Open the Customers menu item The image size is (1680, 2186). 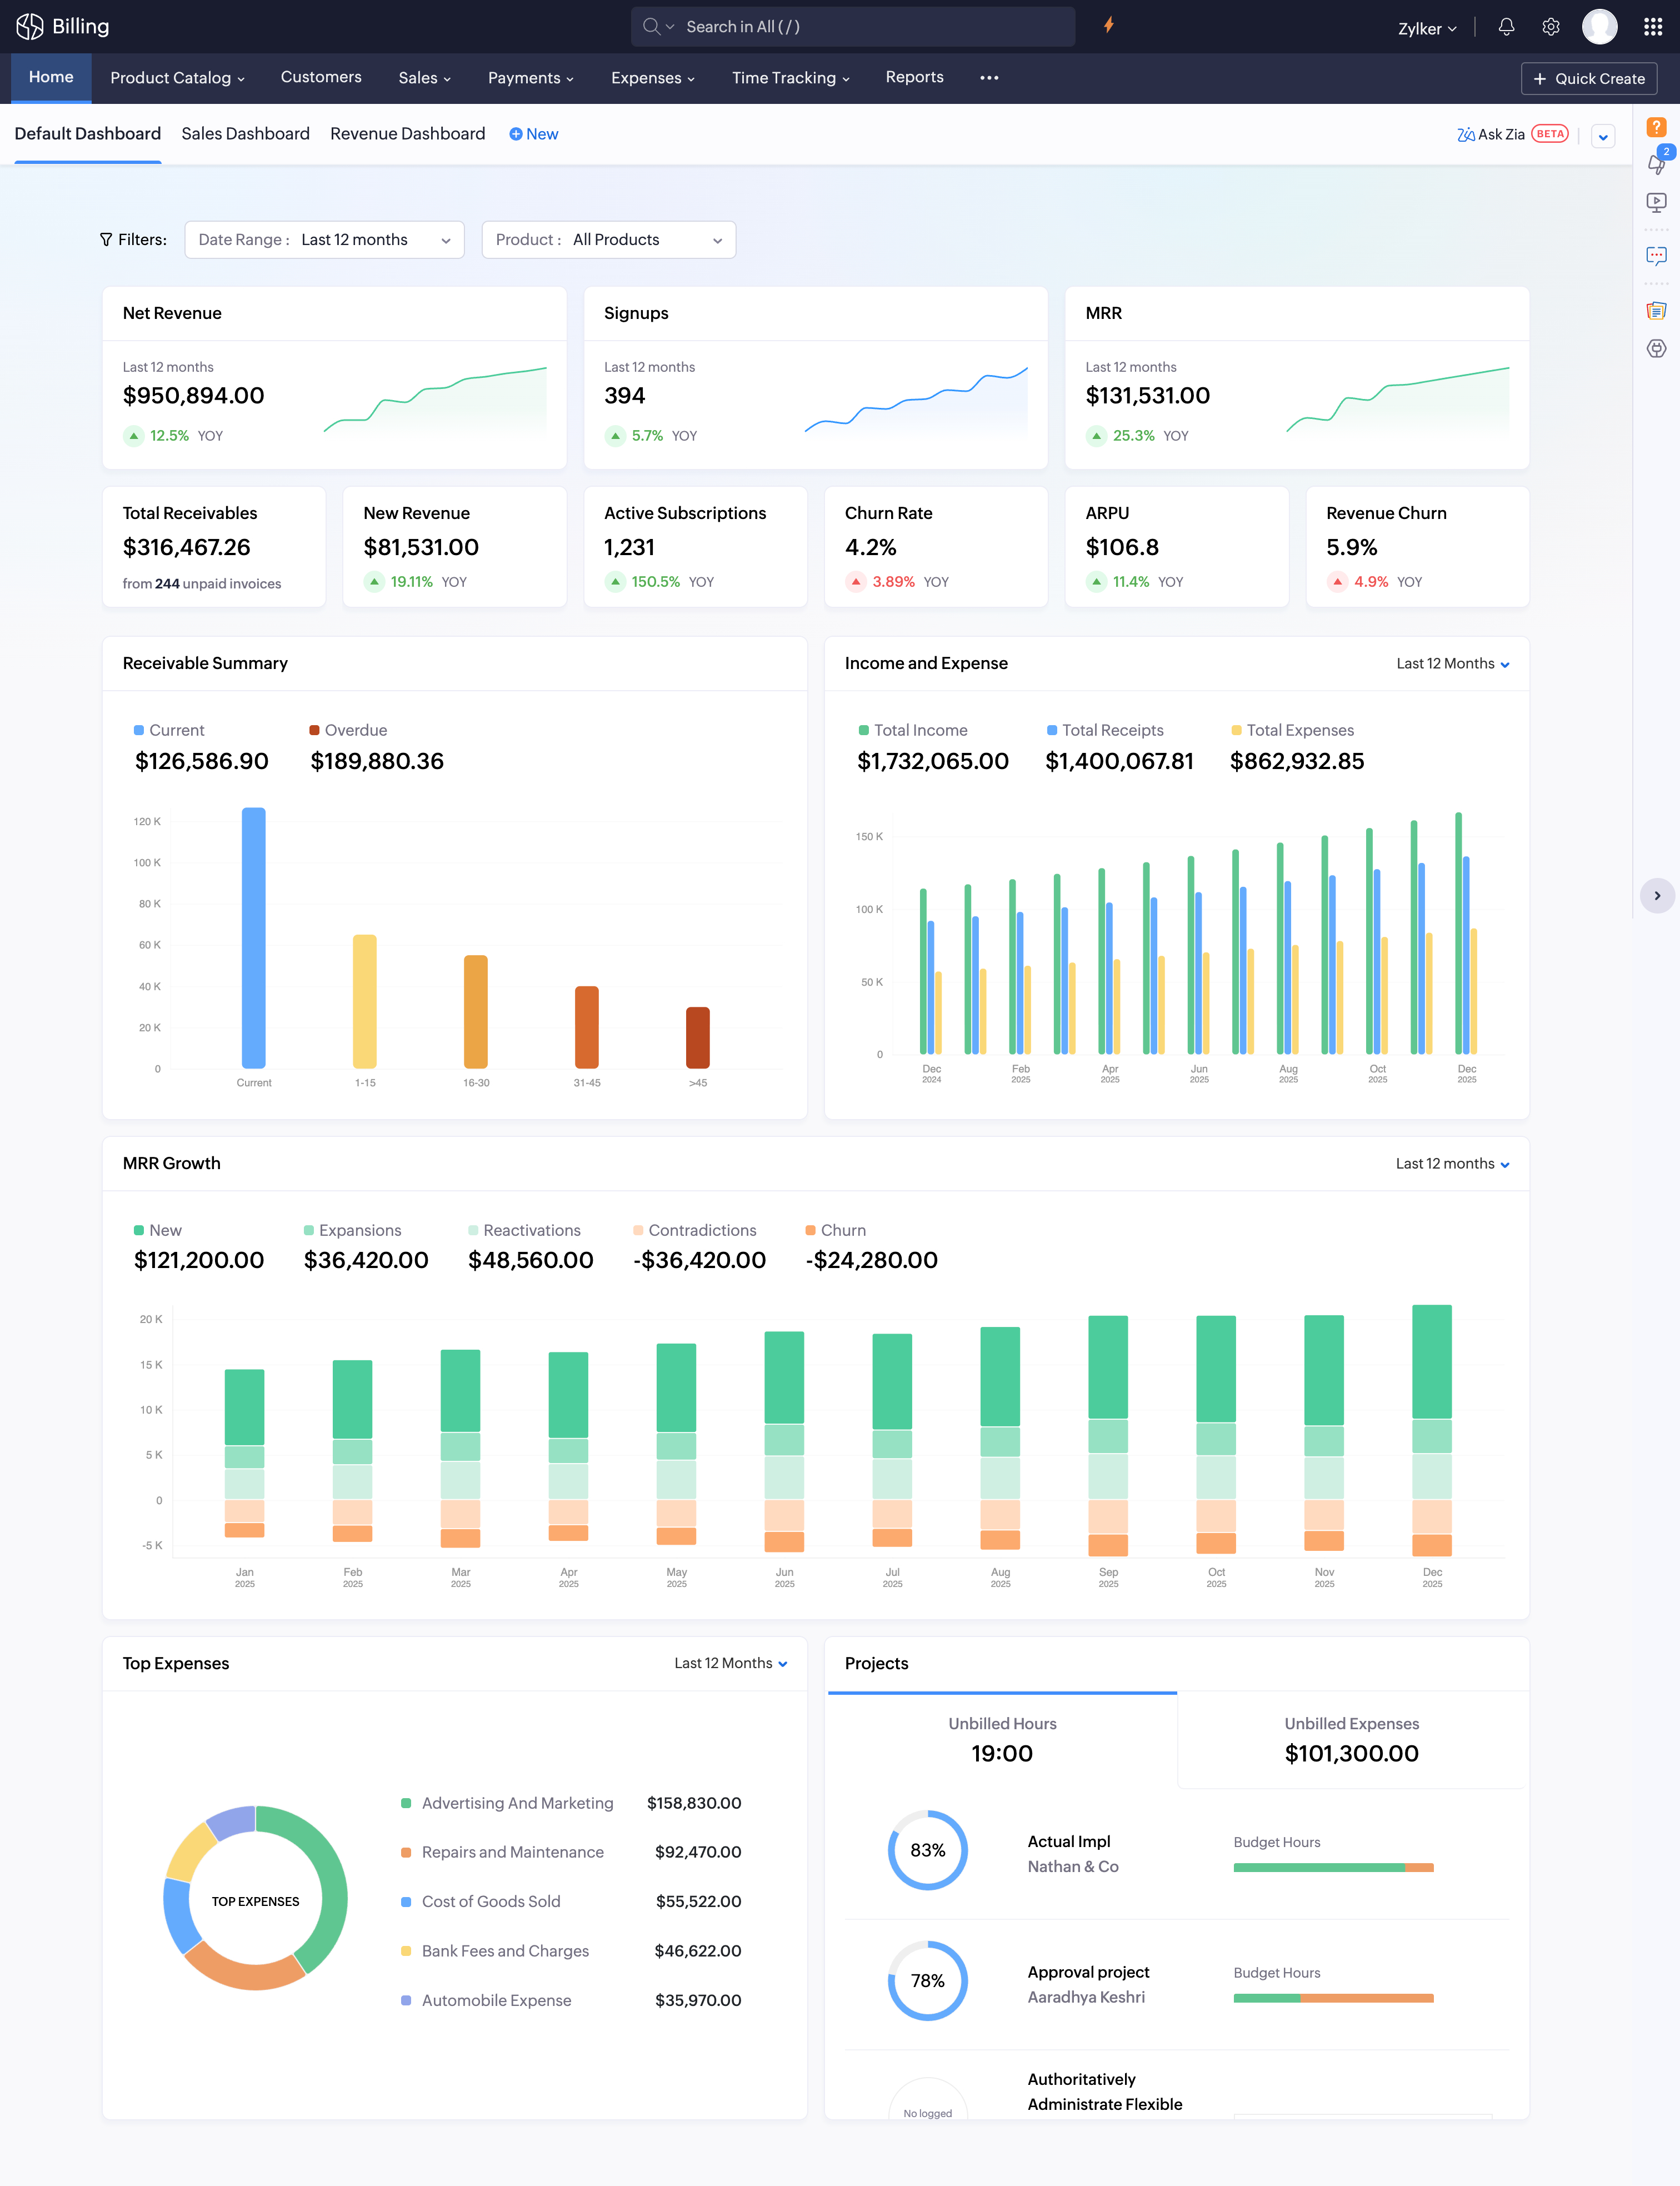[x=321, y=77]
